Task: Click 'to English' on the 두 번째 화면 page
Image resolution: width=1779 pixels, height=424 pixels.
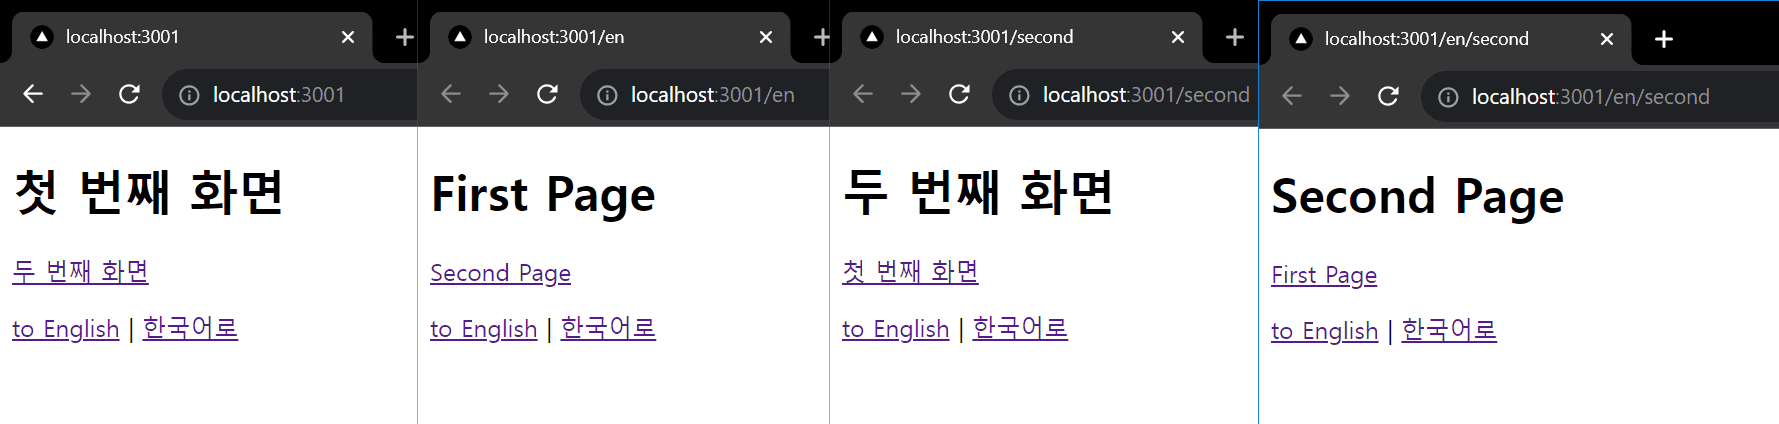Action: [895, 329]
